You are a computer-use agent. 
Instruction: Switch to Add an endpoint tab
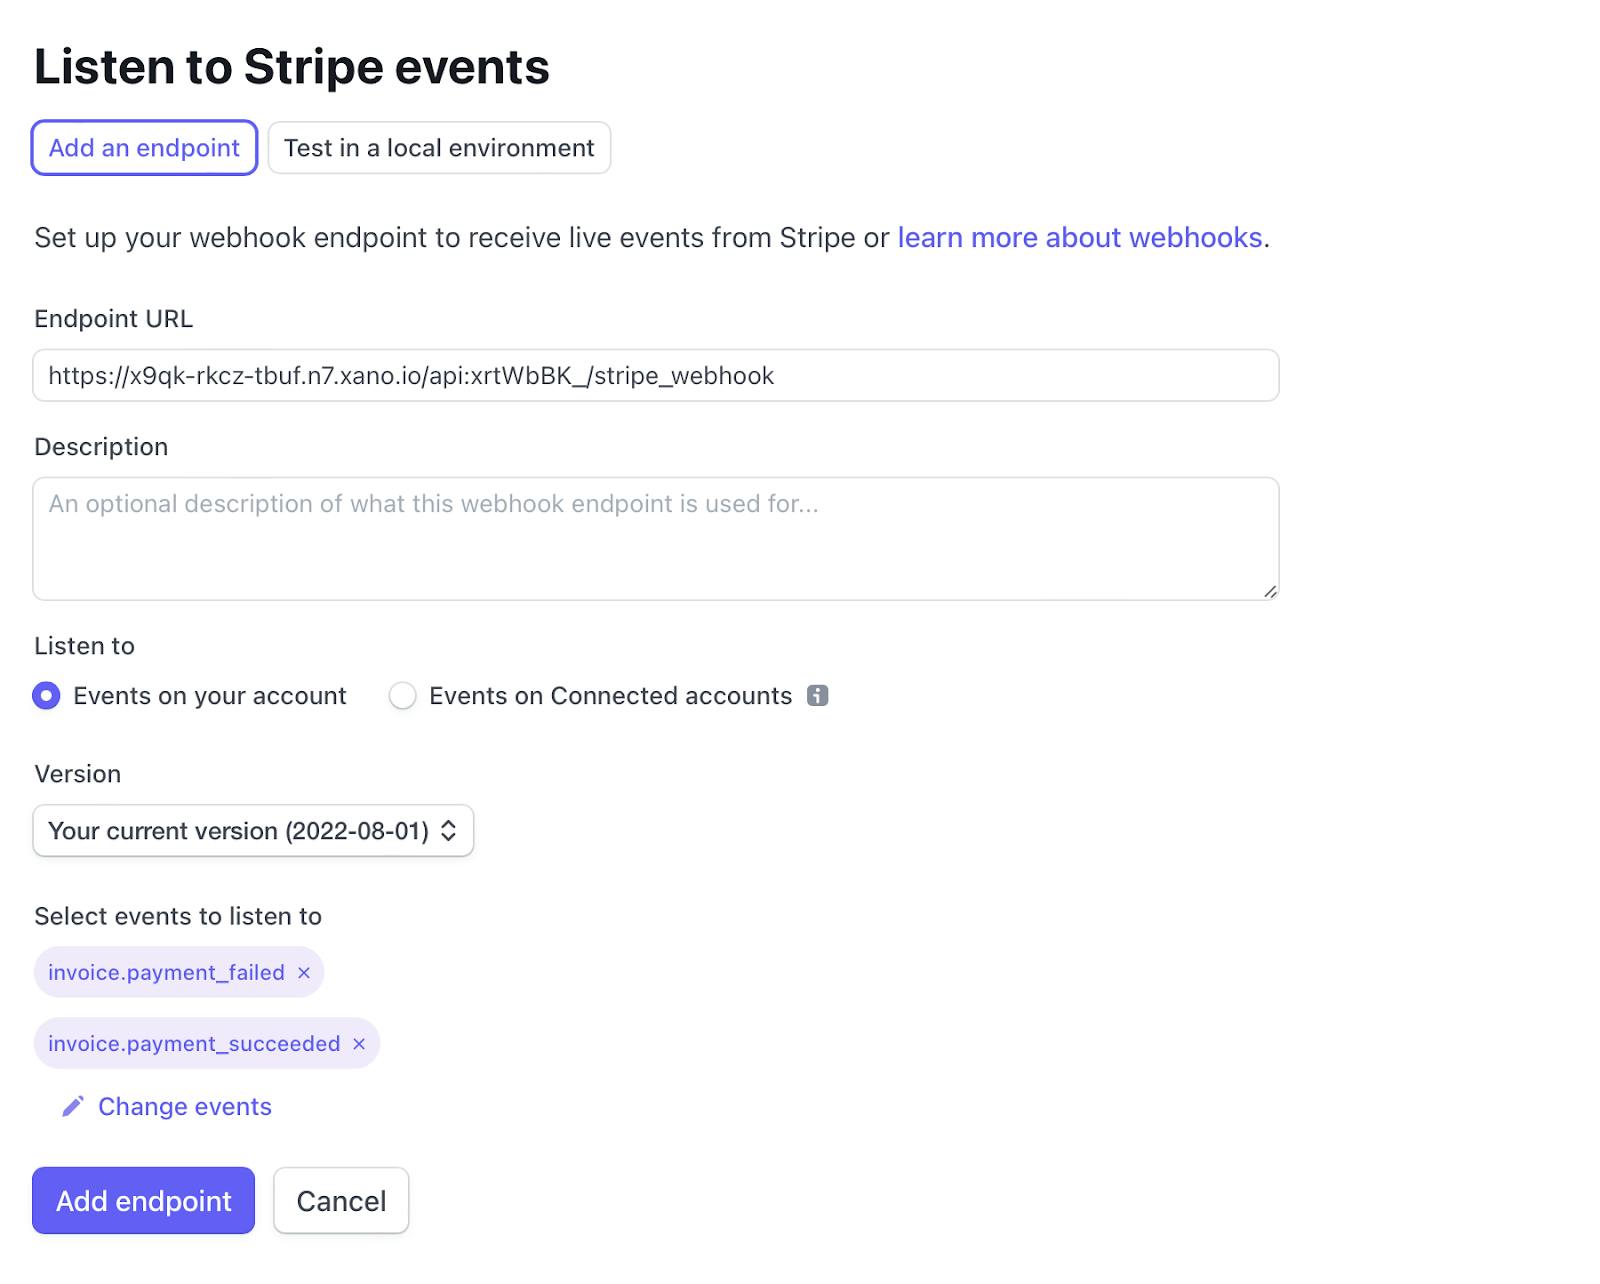coord(144,148)
